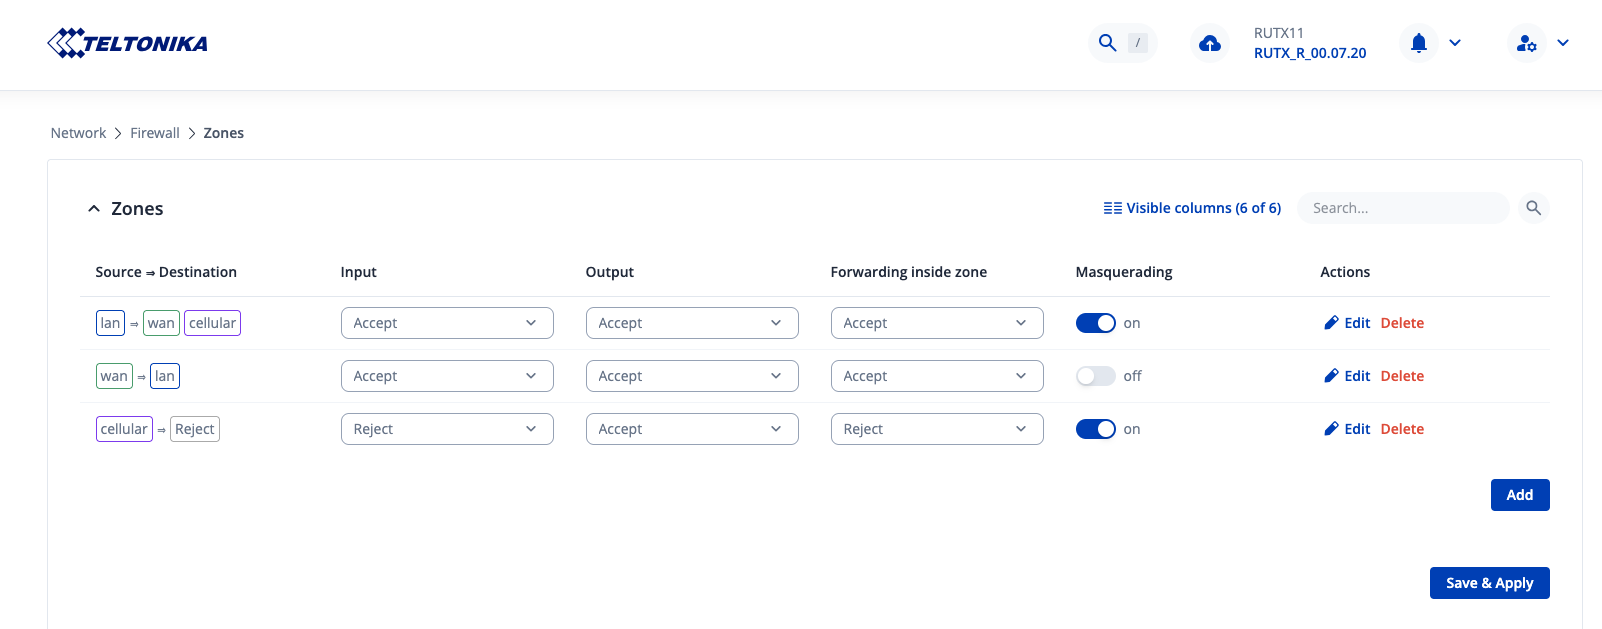Open the notifications bell

(1418, 43)
